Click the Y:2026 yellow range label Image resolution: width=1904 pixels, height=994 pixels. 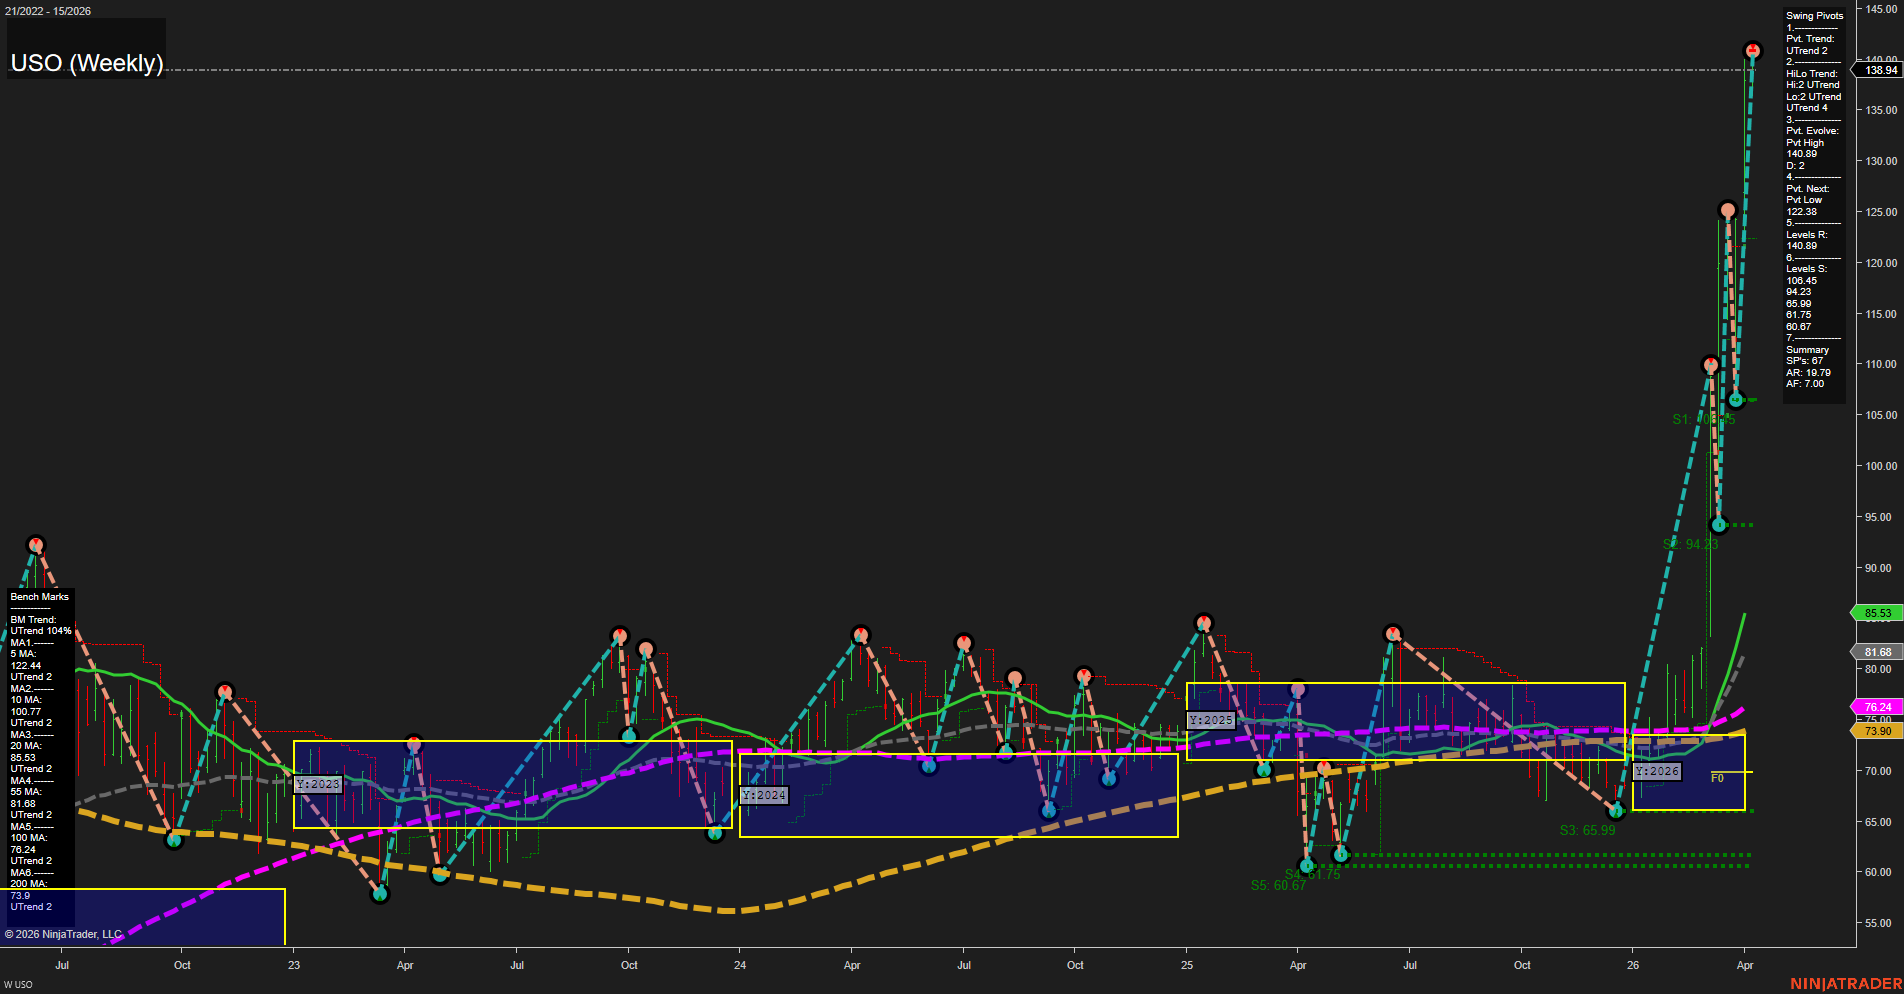pyautogui.click(x=1657, y=771)
